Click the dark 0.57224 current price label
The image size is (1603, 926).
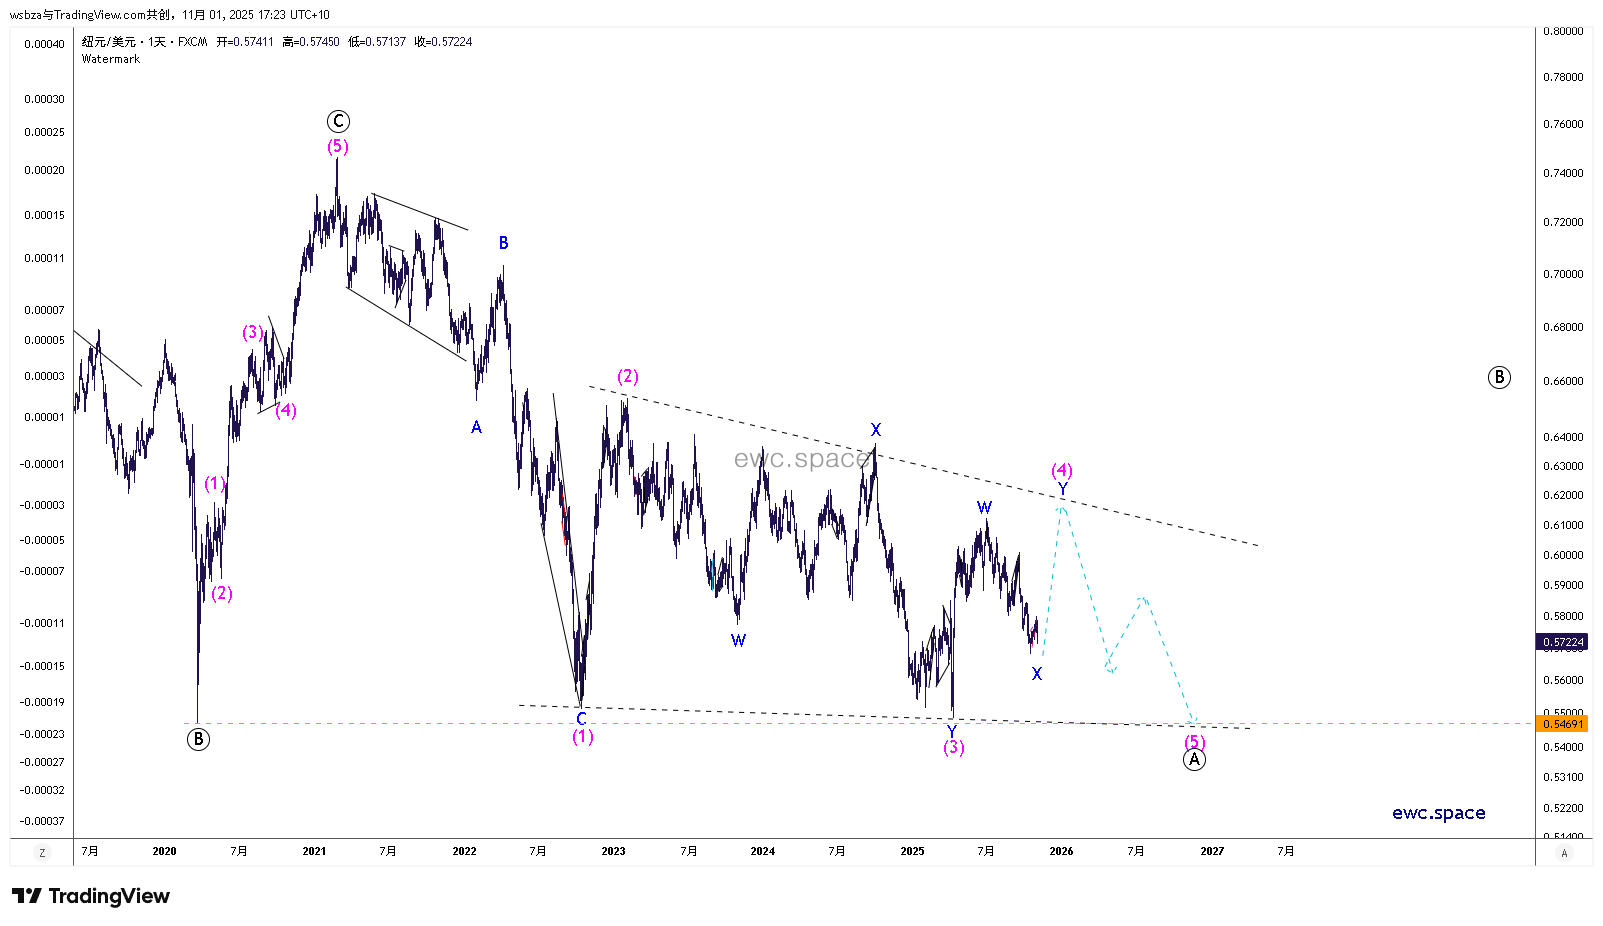coord(1562,642)
